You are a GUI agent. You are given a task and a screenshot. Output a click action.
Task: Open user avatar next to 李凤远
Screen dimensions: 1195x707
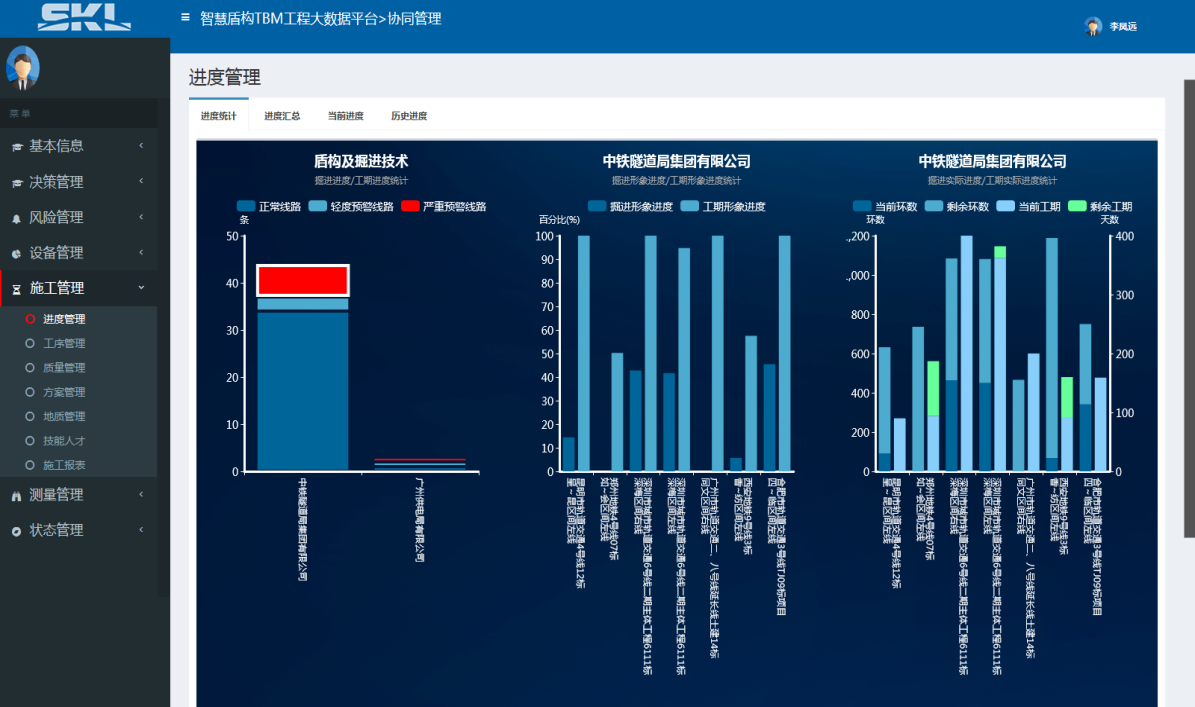pyautogui.click(x=1093, y=27)
